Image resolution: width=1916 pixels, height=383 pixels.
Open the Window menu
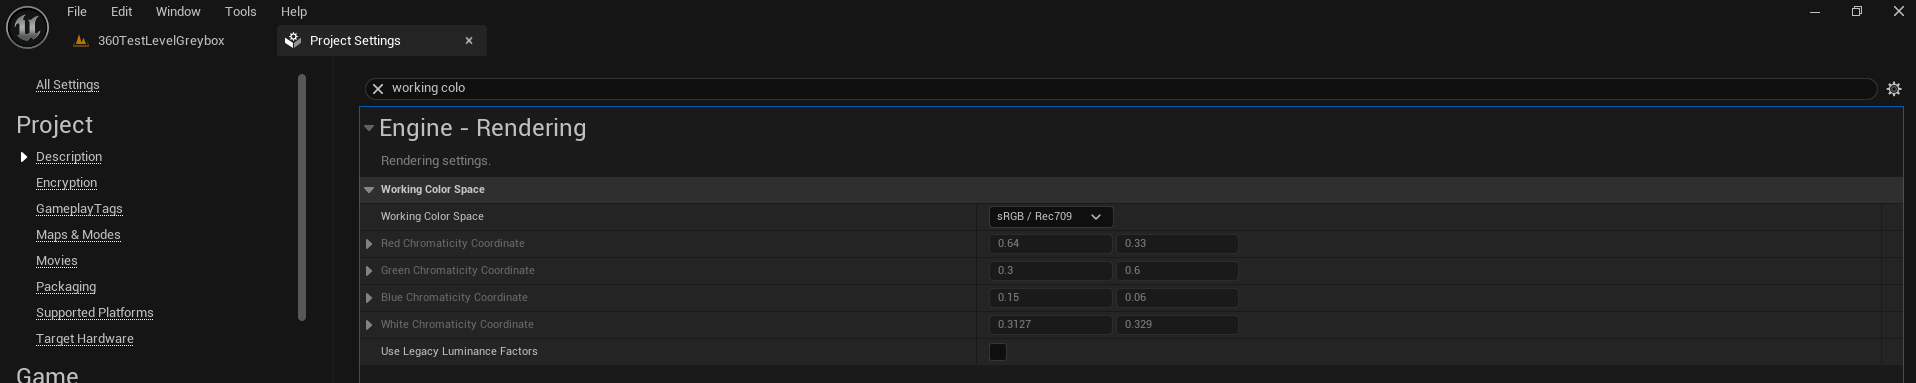[x=178, y=12]
